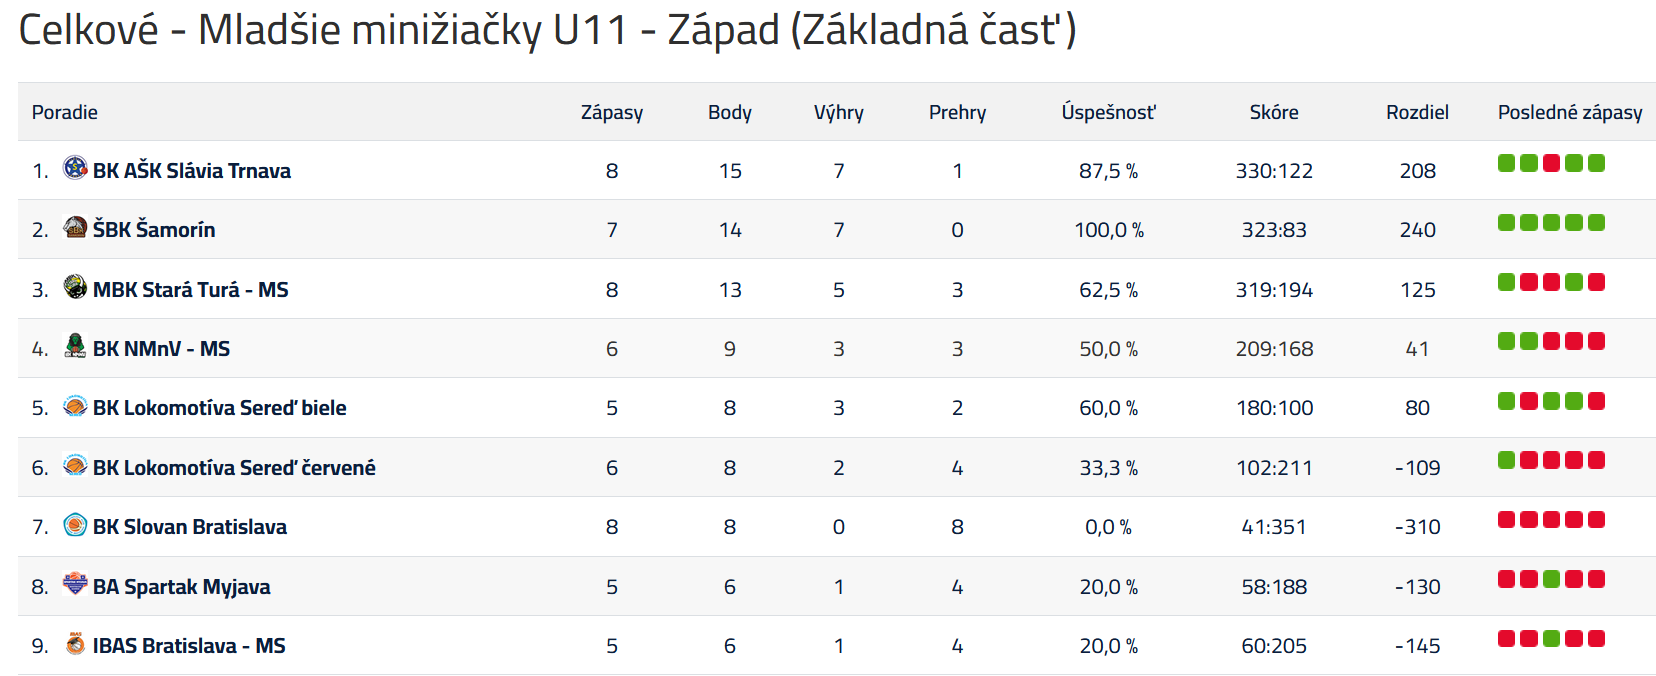Click the ŠBK Šamorín team logo

pyautogui.click(x=75, y=226)
